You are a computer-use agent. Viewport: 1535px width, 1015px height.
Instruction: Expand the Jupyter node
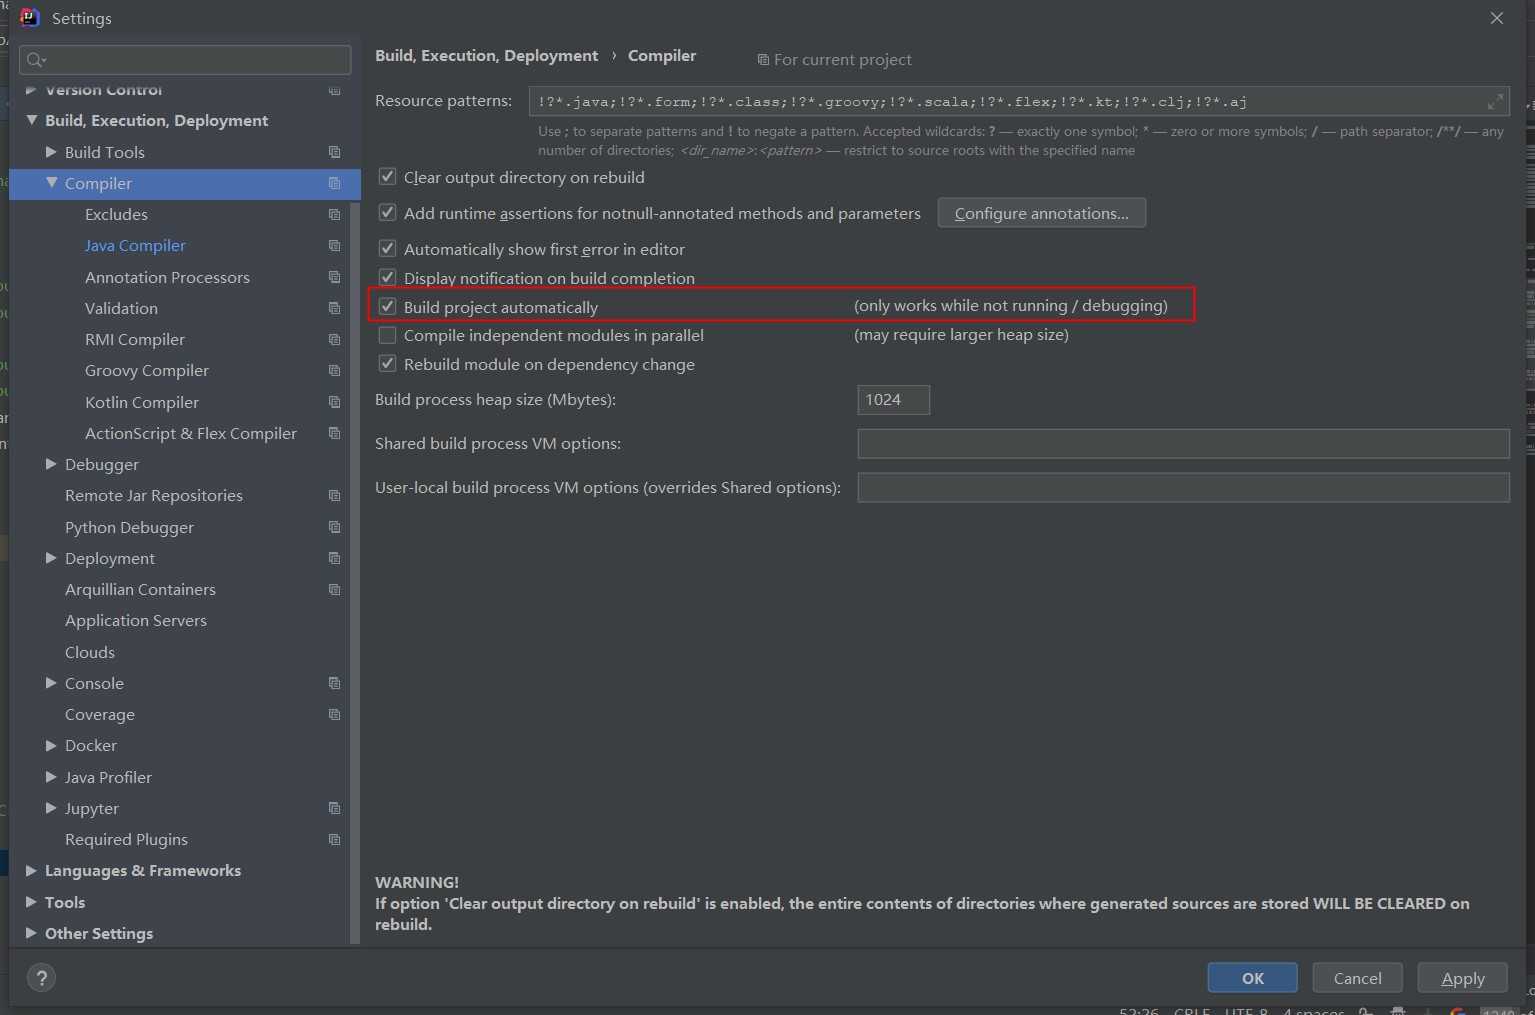[x=51, y=808]
